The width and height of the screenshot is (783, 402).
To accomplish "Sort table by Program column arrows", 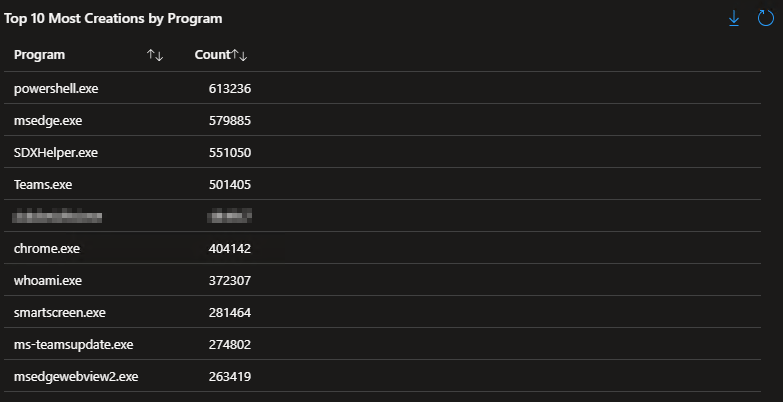I will (155, 55).
